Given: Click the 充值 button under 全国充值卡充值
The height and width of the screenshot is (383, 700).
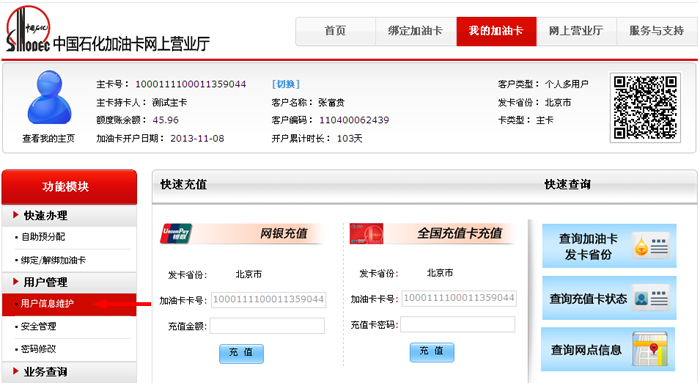Looking at the screenshot, I should pos(432,352).
